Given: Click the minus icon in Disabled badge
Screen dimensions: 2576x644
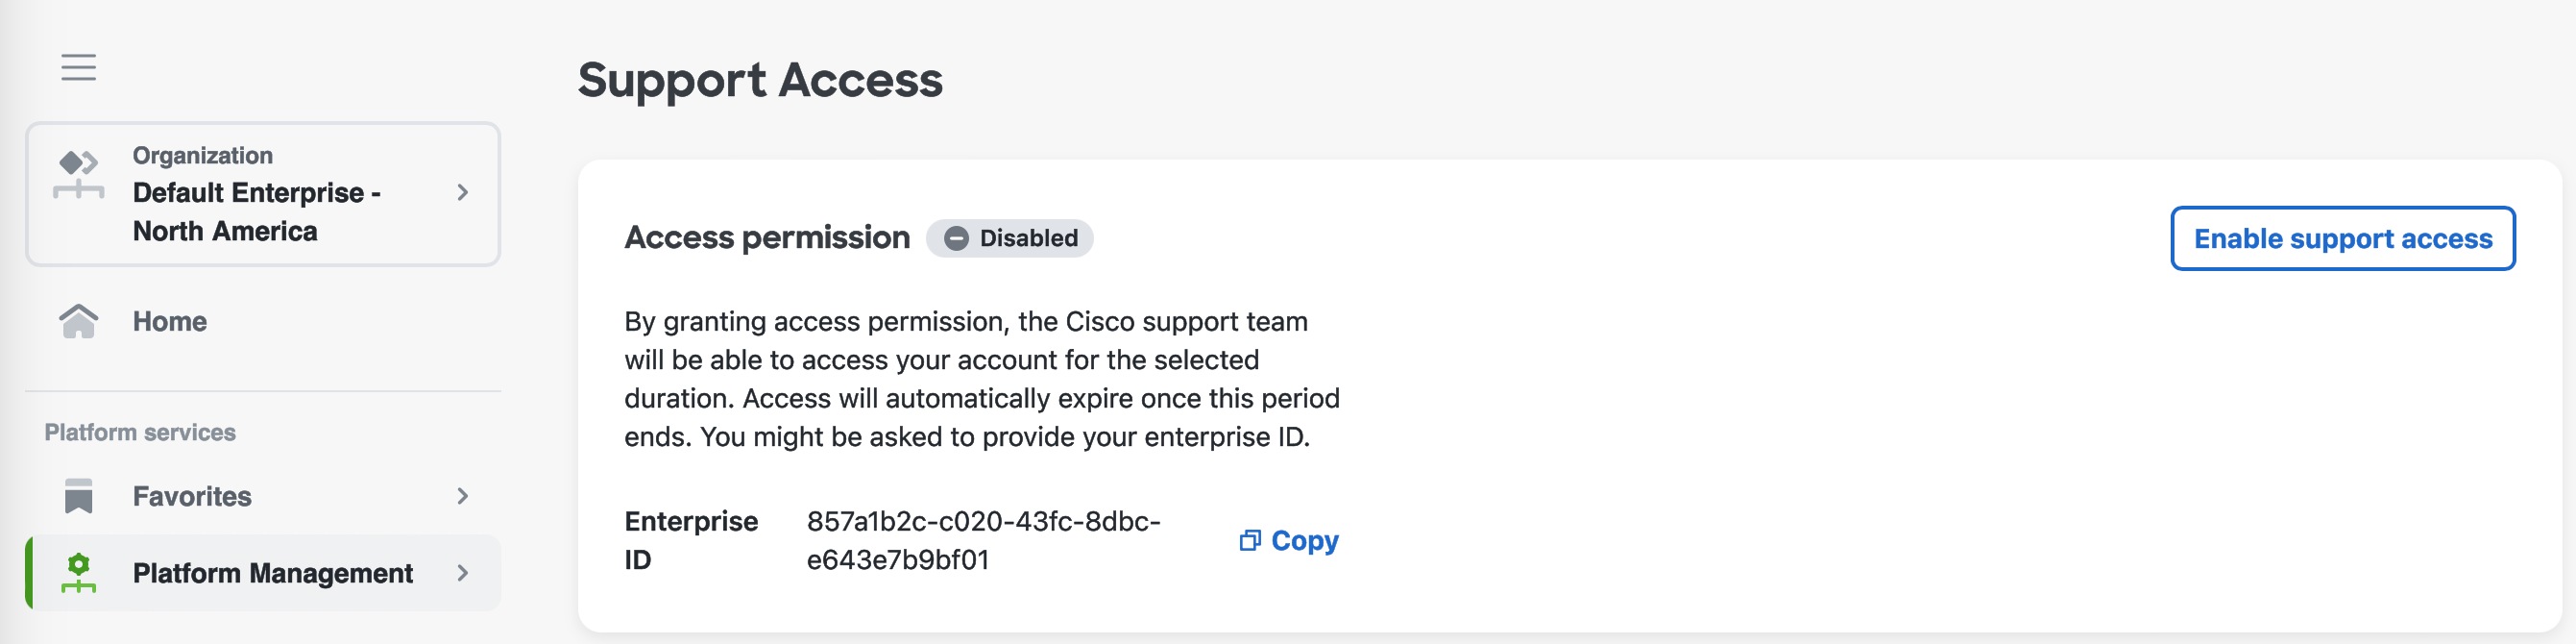Looking at the screenshot, I should pyautogui.click(x=956, y=238).
